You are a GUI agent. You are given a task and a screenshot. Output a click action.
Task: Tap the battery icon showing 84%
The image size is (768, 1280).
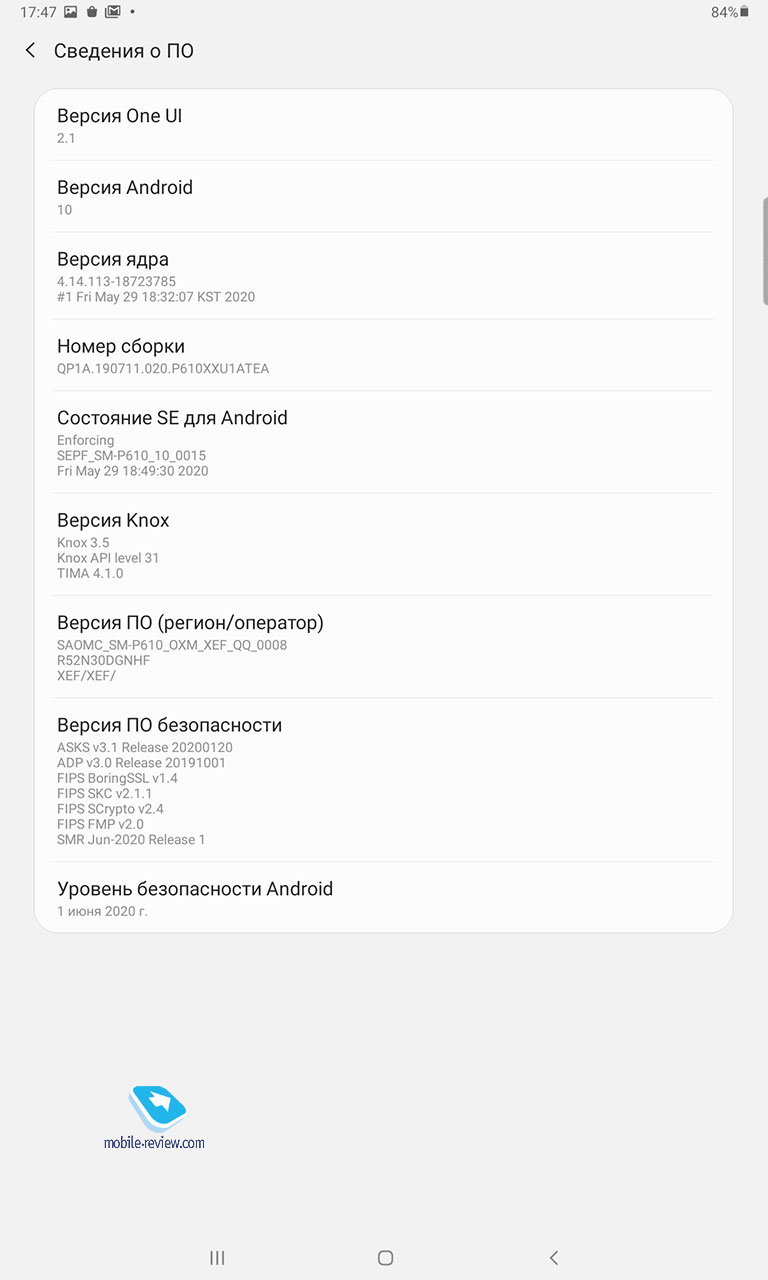(744, 12)
